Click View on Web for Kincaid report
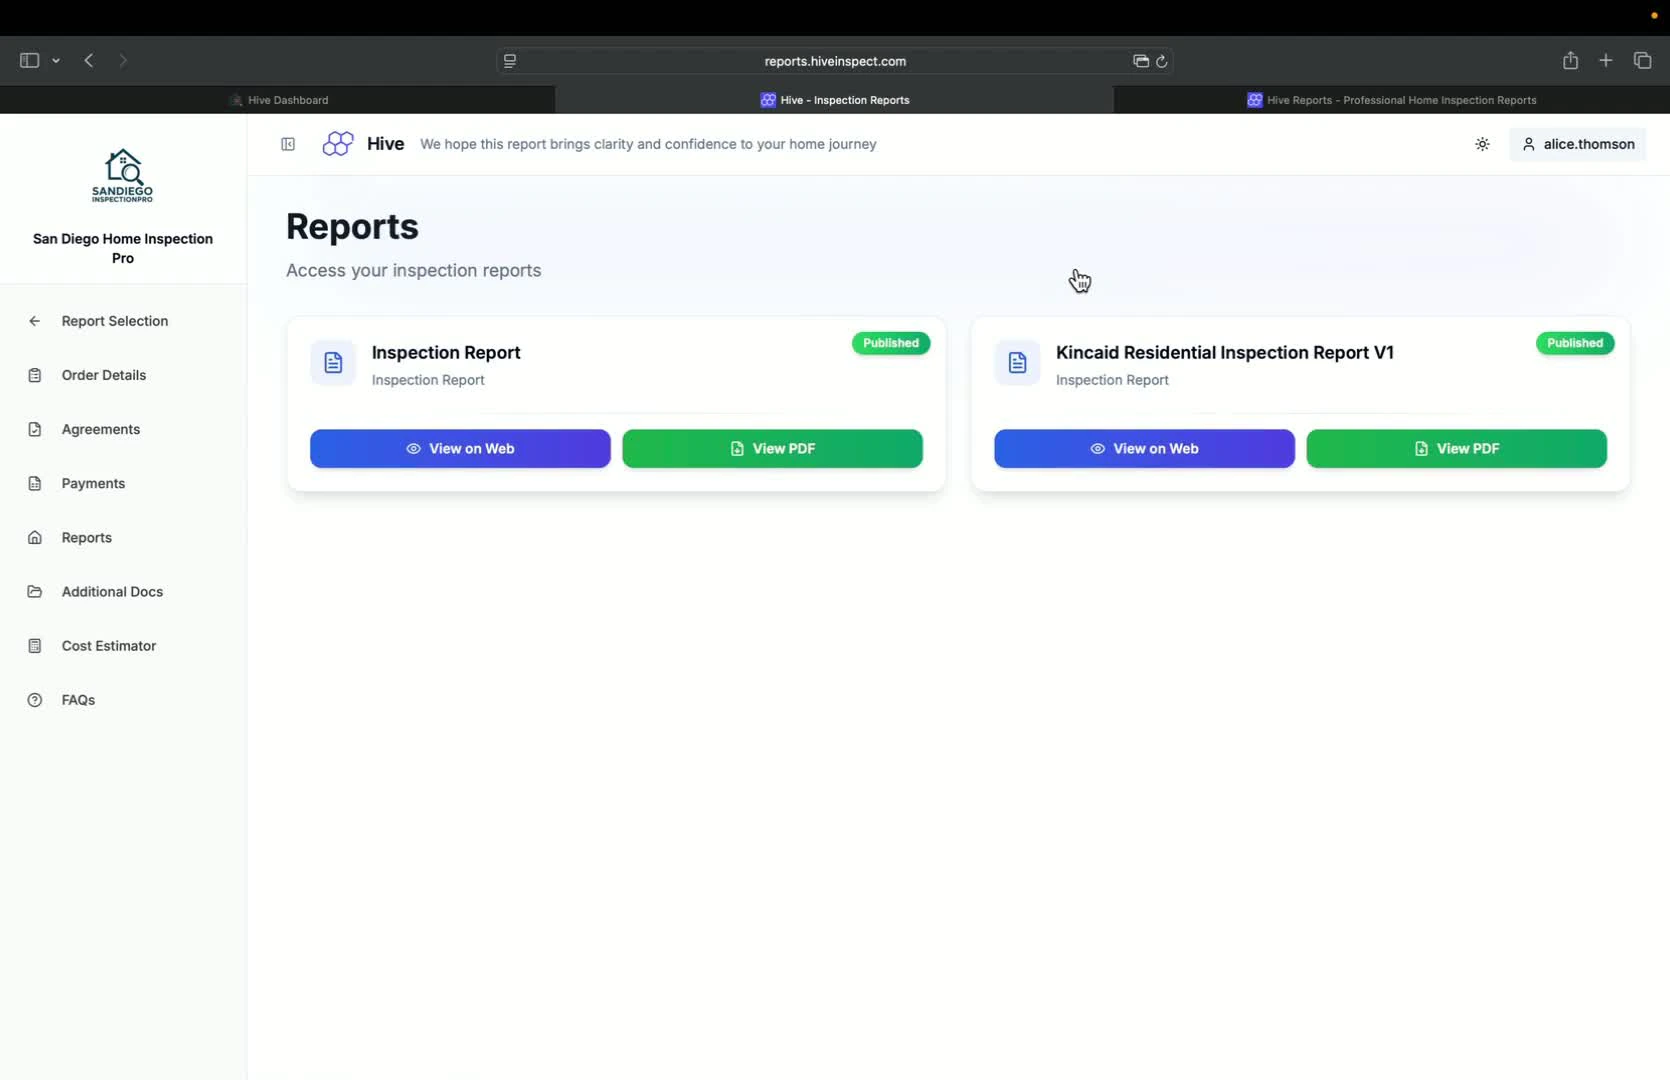The image size is (1670, 1080). [1143, 448]
